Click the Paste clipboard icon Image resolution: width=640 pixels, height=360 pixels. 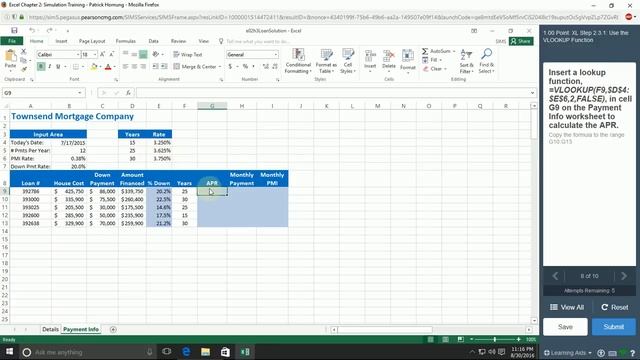[x=10, y=56]
